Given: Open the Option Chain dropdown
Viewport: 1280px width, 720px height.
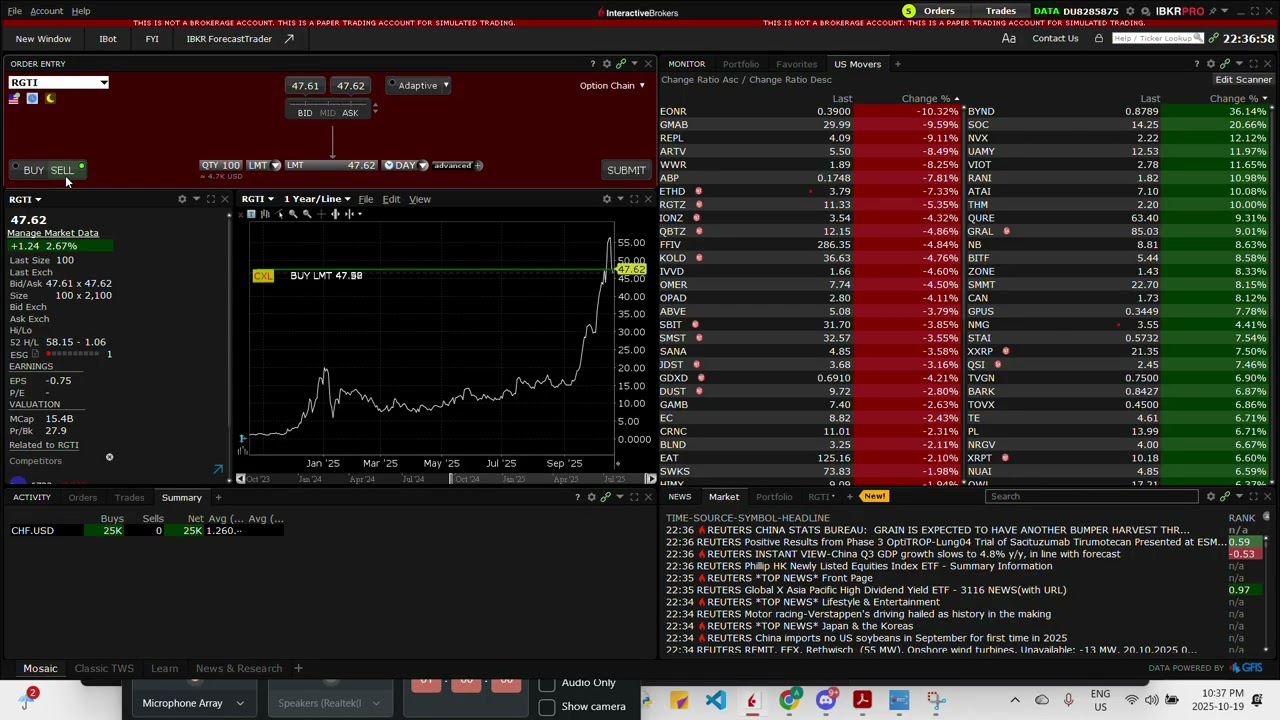Looking at the screenshot, I should coord(612,85).
